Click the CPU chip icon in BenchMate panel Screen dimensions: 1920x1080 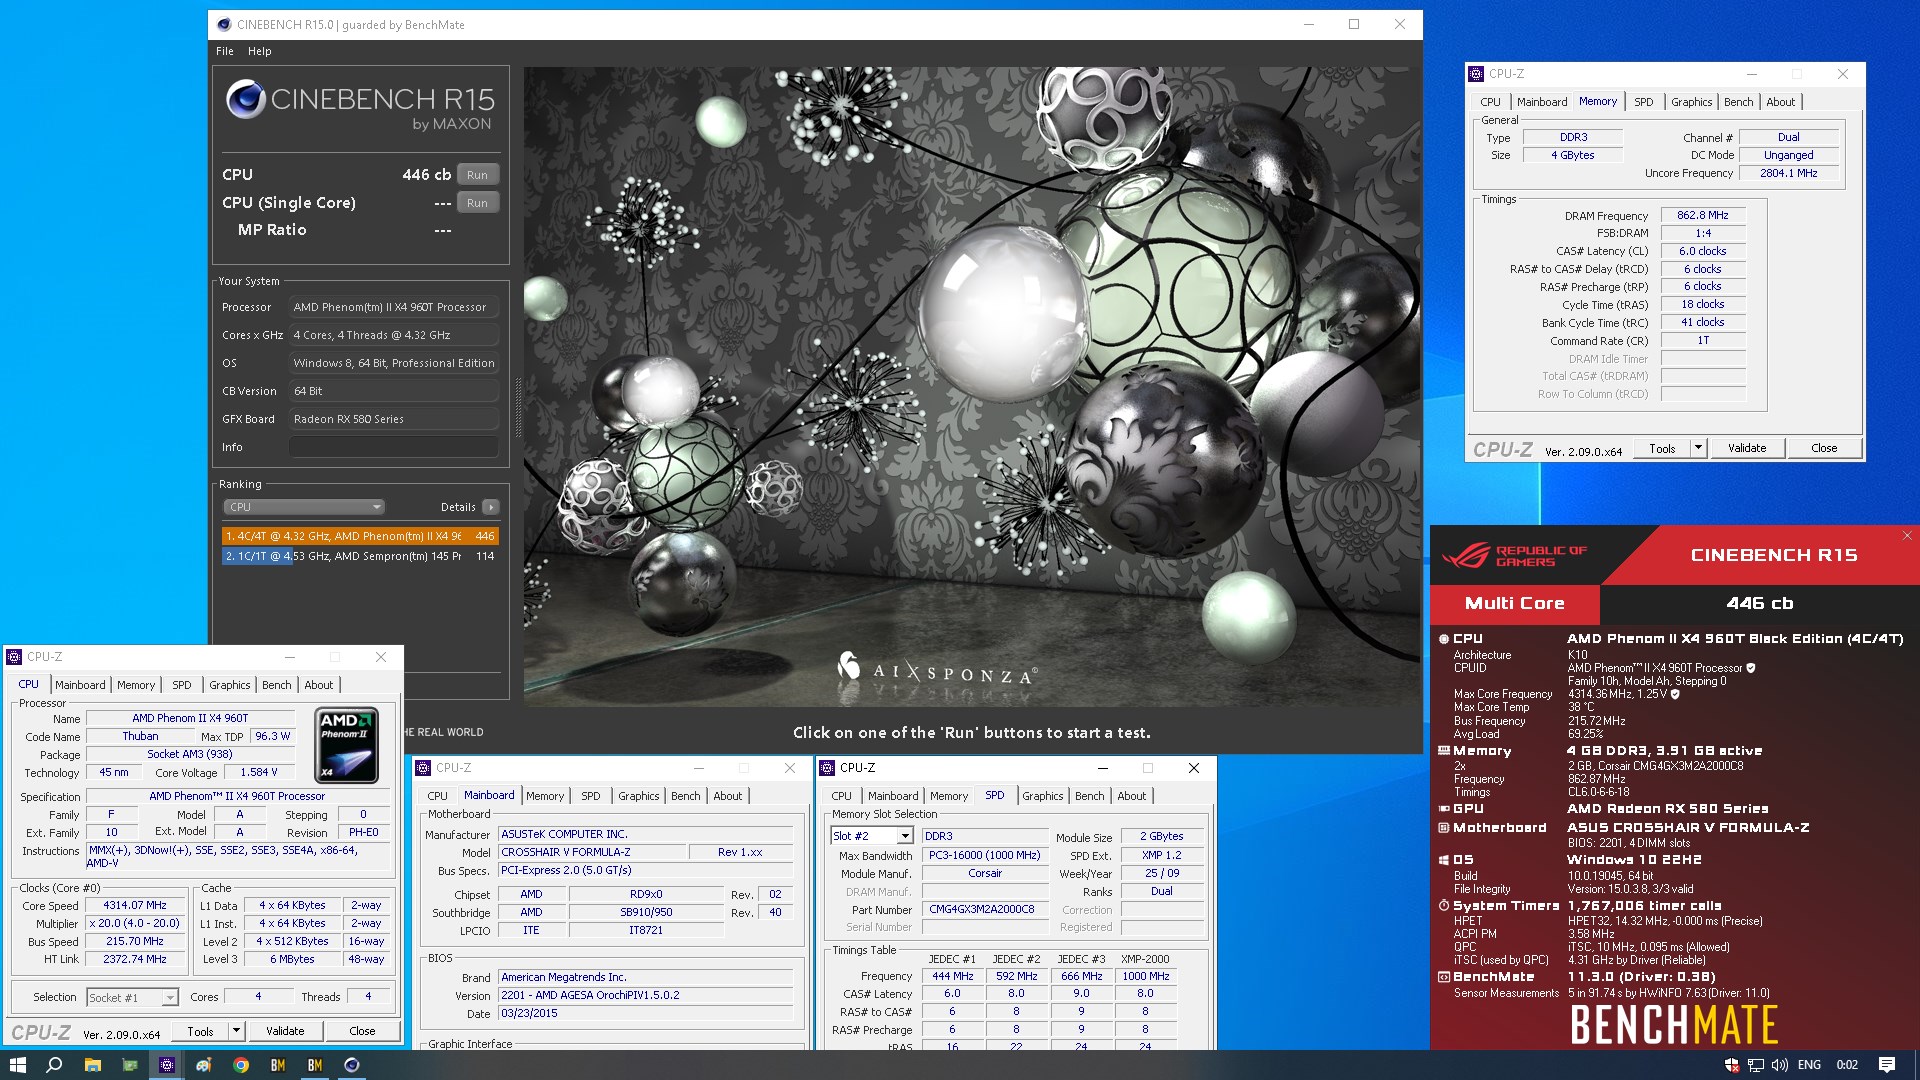(1444, 638)
